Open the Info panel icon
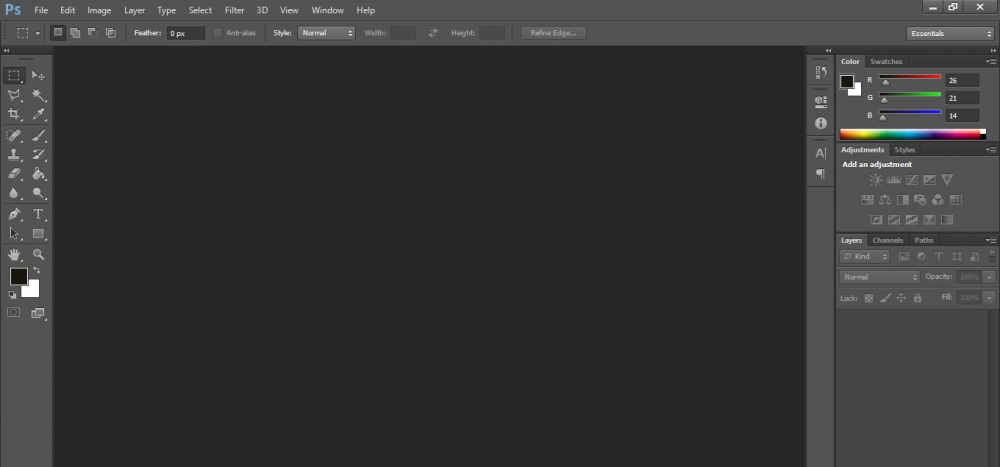 click(821, 123)
